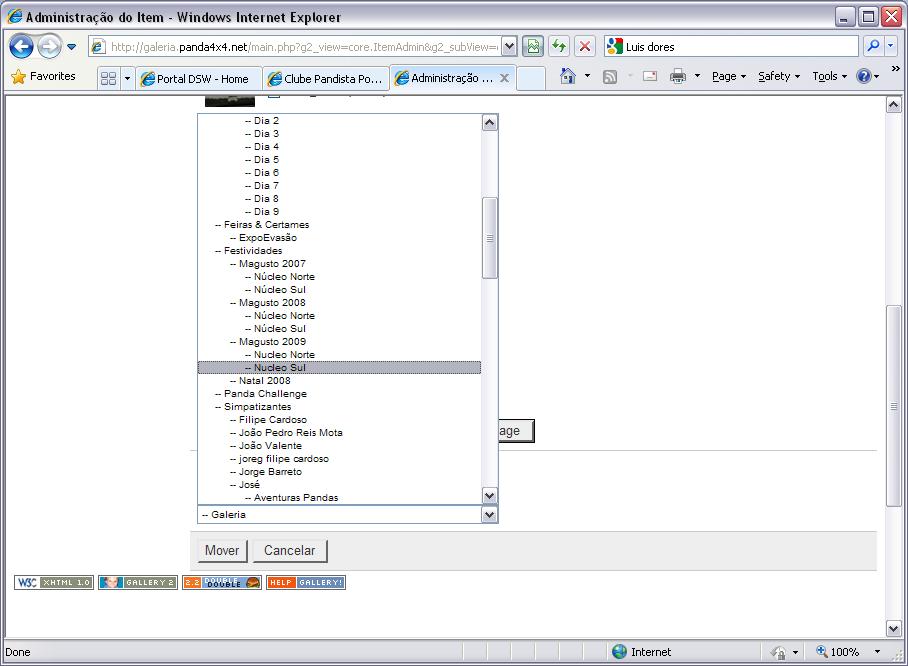The image size is (908, 666).
Task: Select Magusto 2008 in the list
Action: tap(339, 302)
